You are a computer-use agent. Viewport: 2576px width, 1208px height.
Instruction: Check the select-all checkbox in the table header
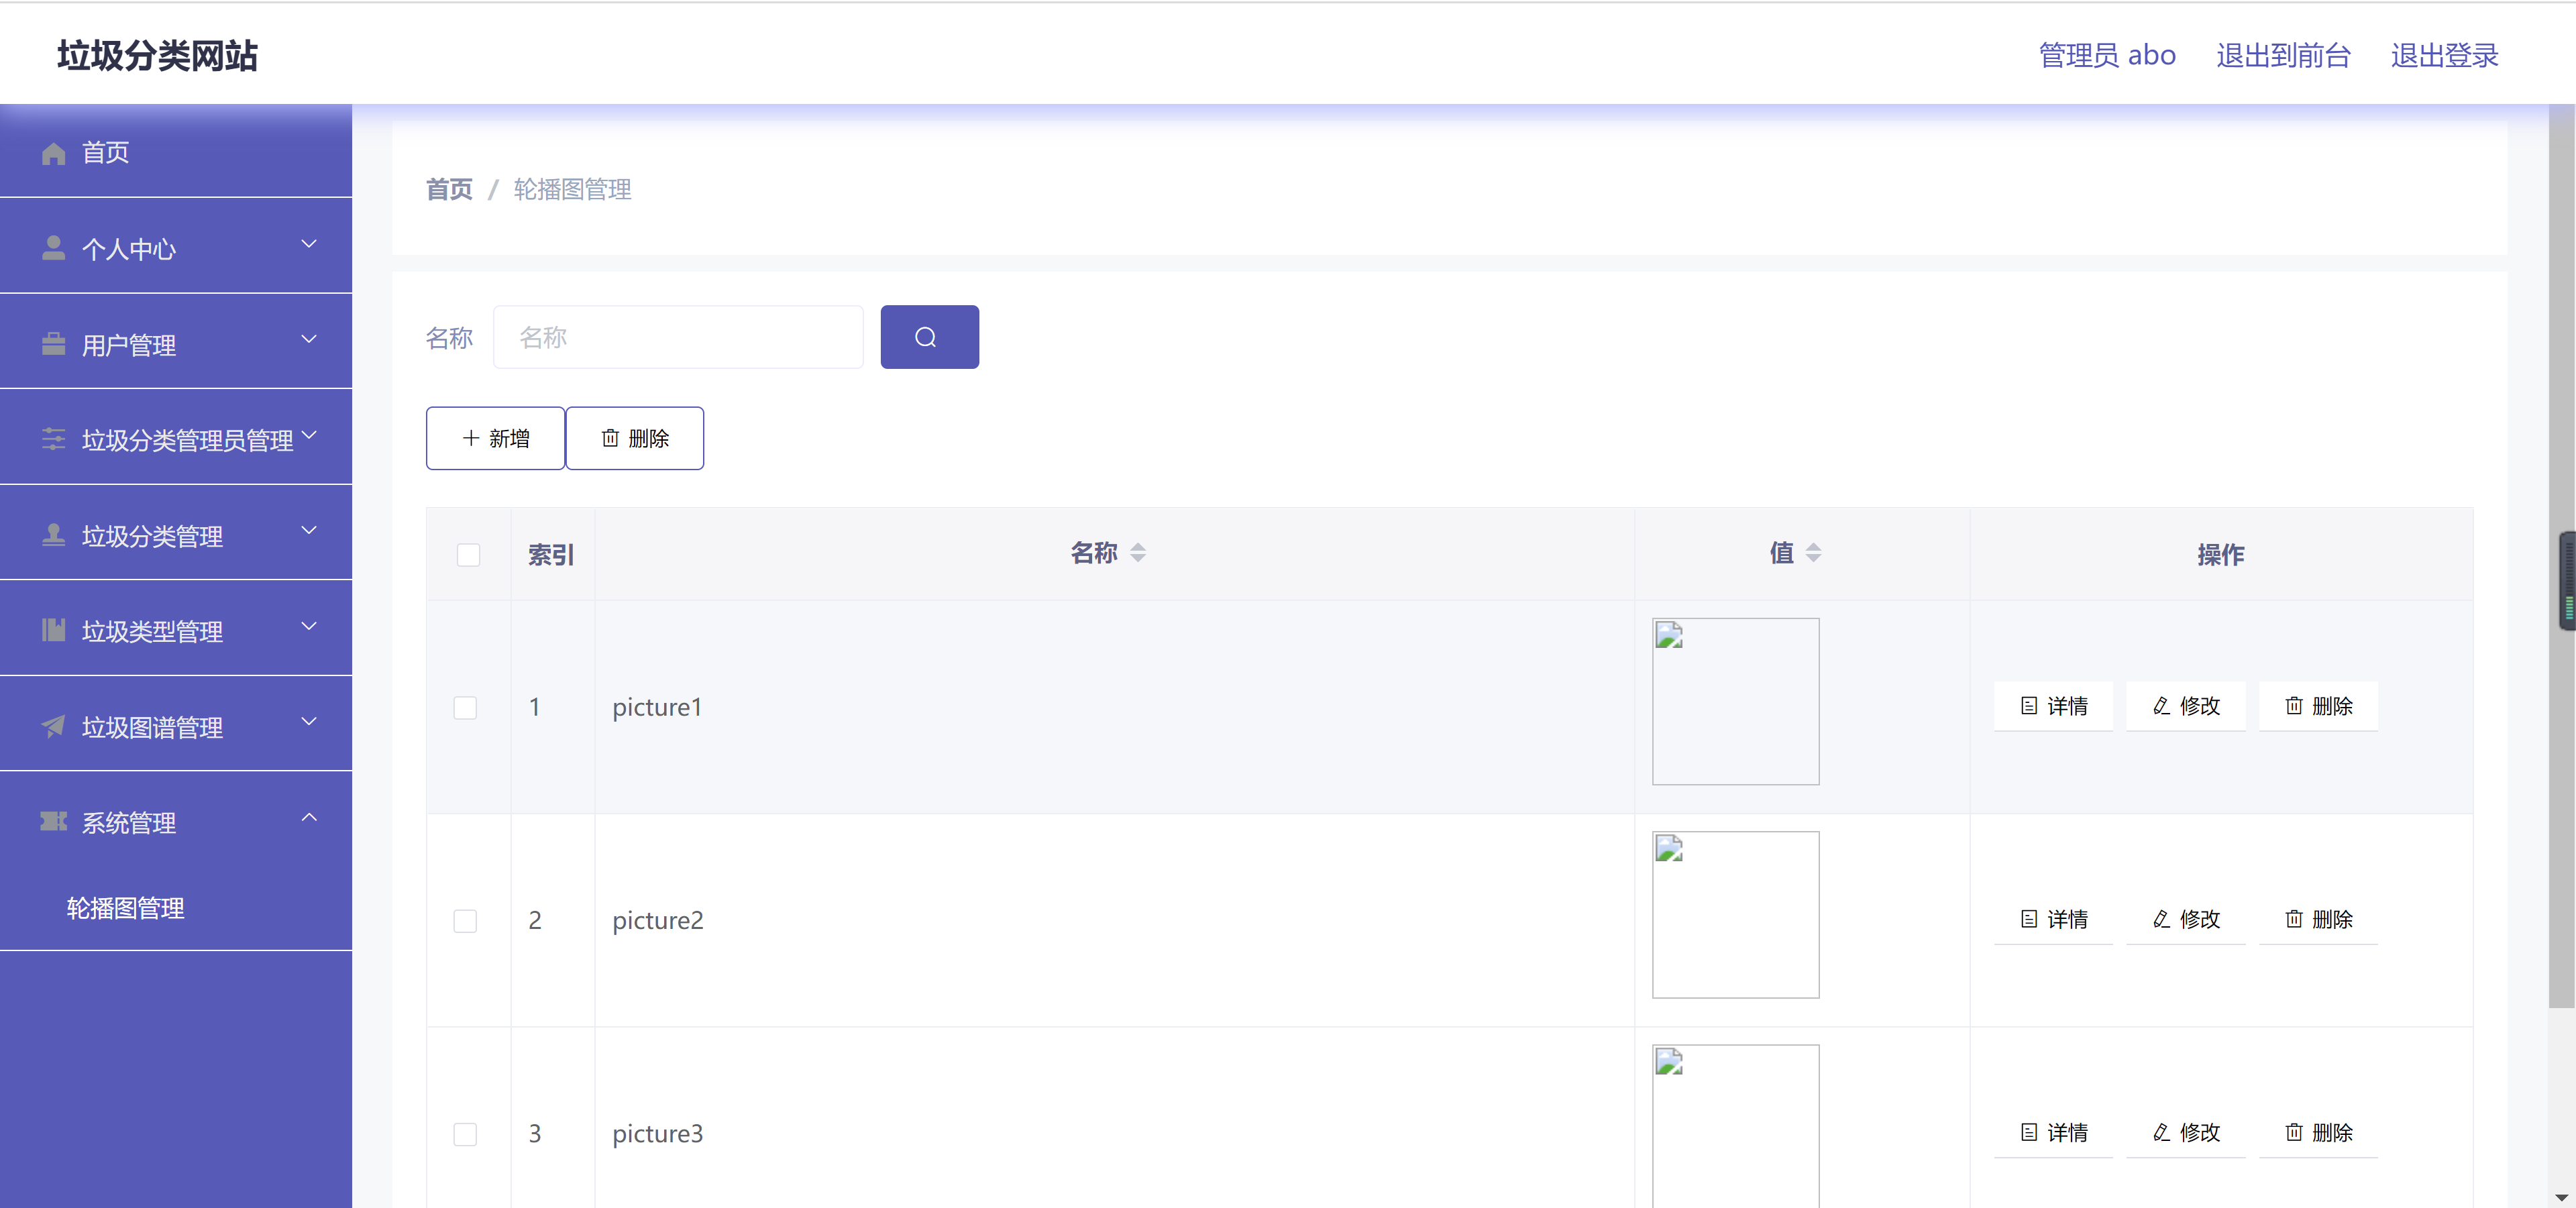[468, 554]
